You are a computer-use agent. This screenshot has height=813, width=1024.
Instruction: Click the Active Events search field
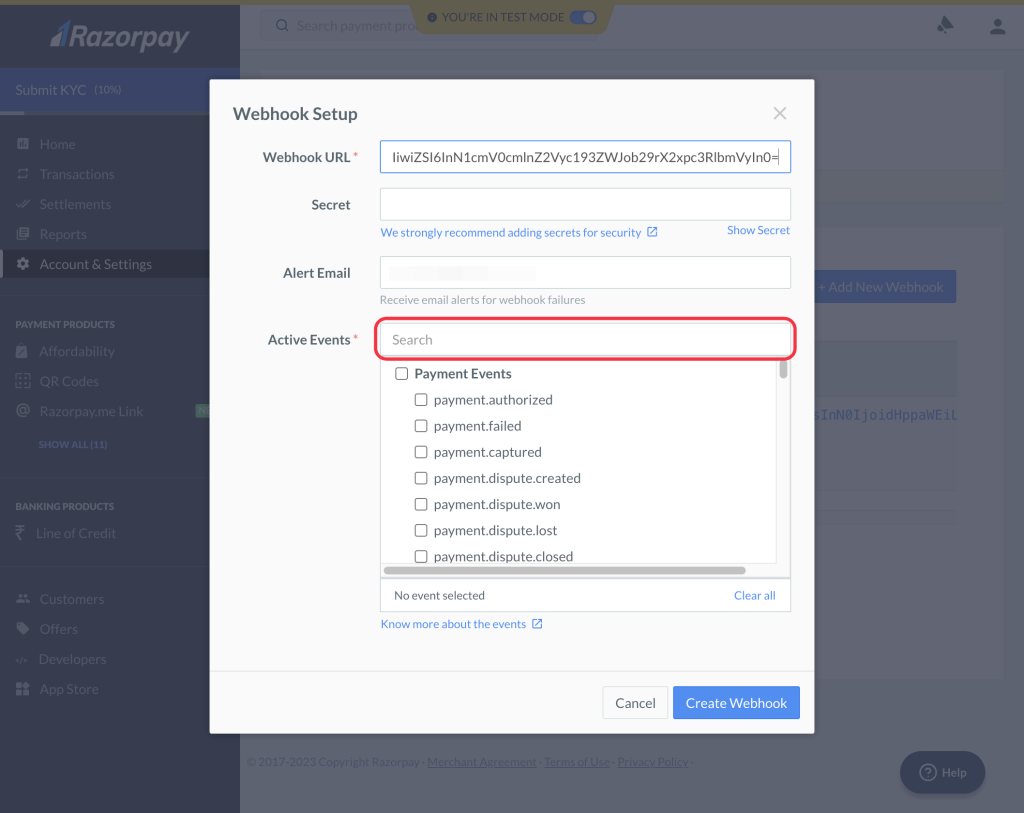tap(585, 340)
